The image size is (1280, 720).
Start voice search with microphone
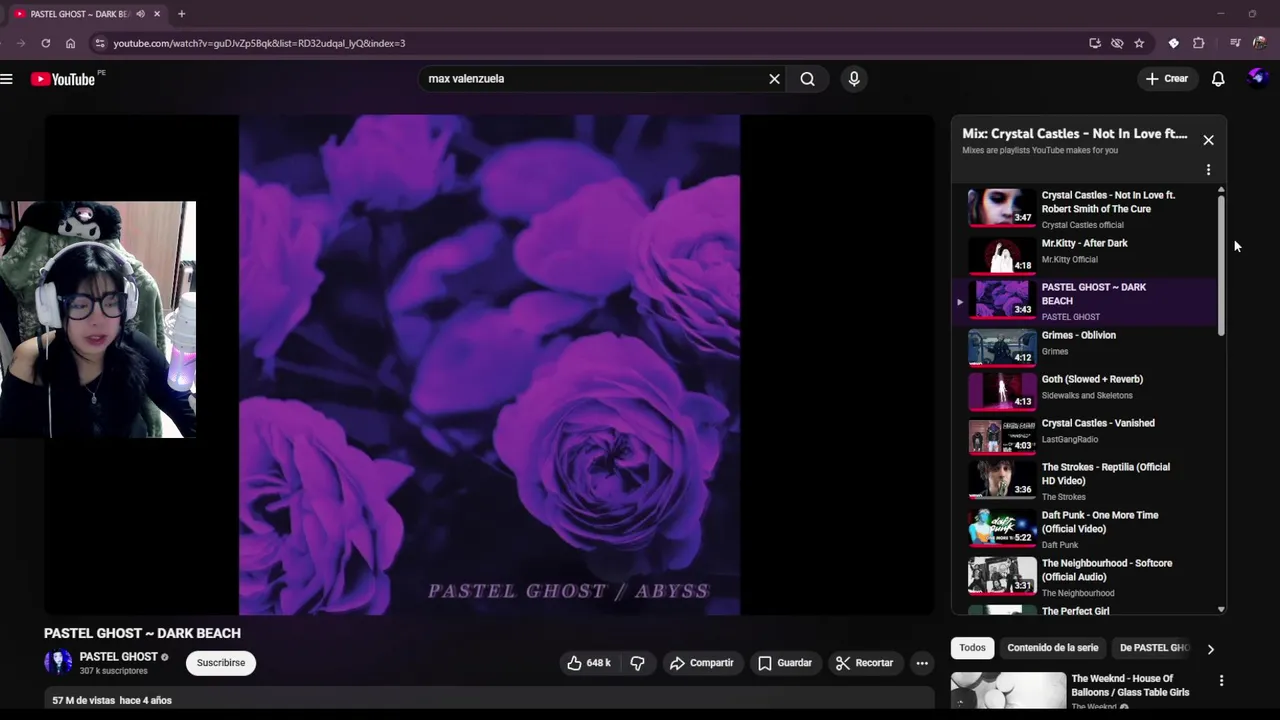click(x=854, y=79)
